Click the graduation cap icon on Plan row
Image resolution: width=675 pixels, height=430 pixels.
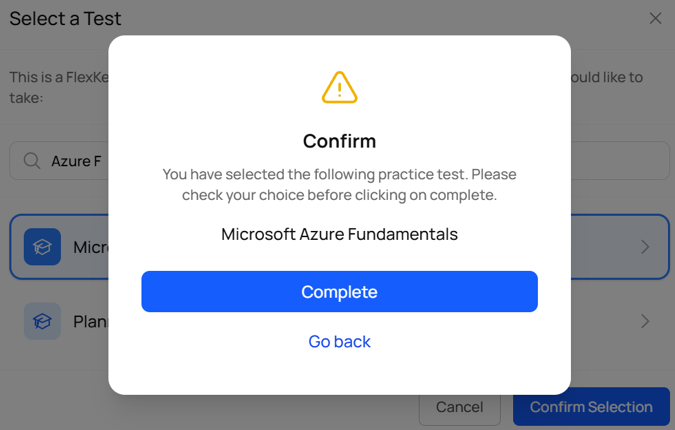pos(42,321)
